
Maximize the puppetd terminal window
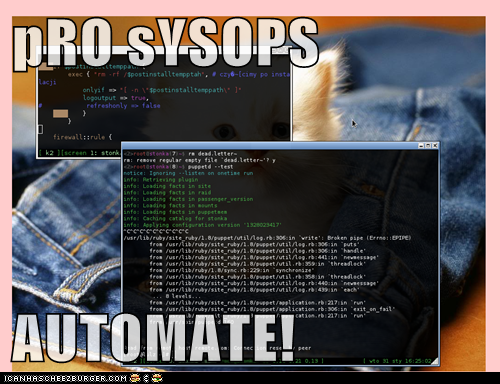click(x=428, y=146)
